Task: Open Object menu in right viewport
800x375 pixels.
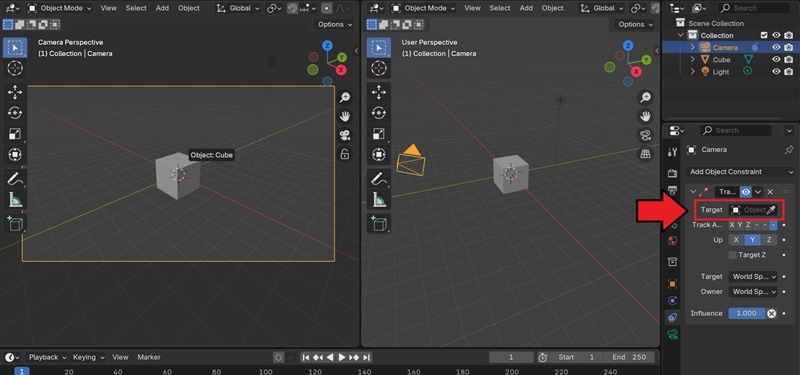Action: point(553,8)
